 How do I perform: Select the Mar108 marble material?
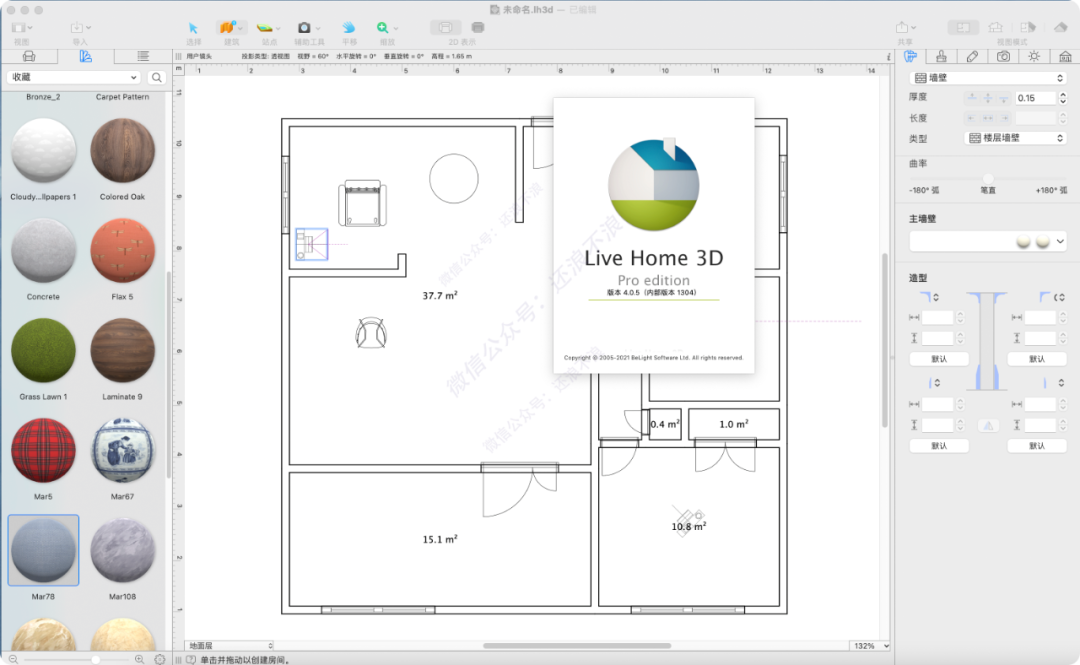click(x=123, y=551)
